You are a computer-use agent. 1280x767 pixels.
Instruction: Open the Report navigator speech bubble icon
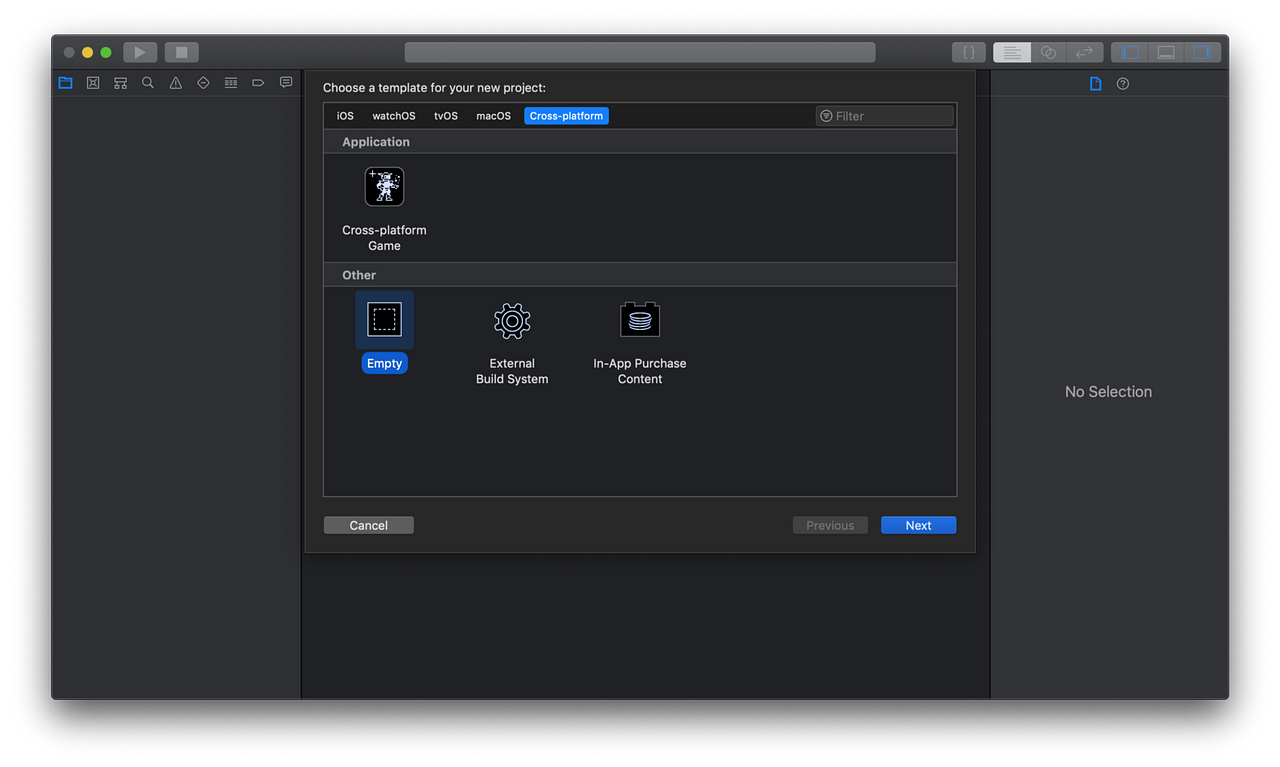[286, 82]
